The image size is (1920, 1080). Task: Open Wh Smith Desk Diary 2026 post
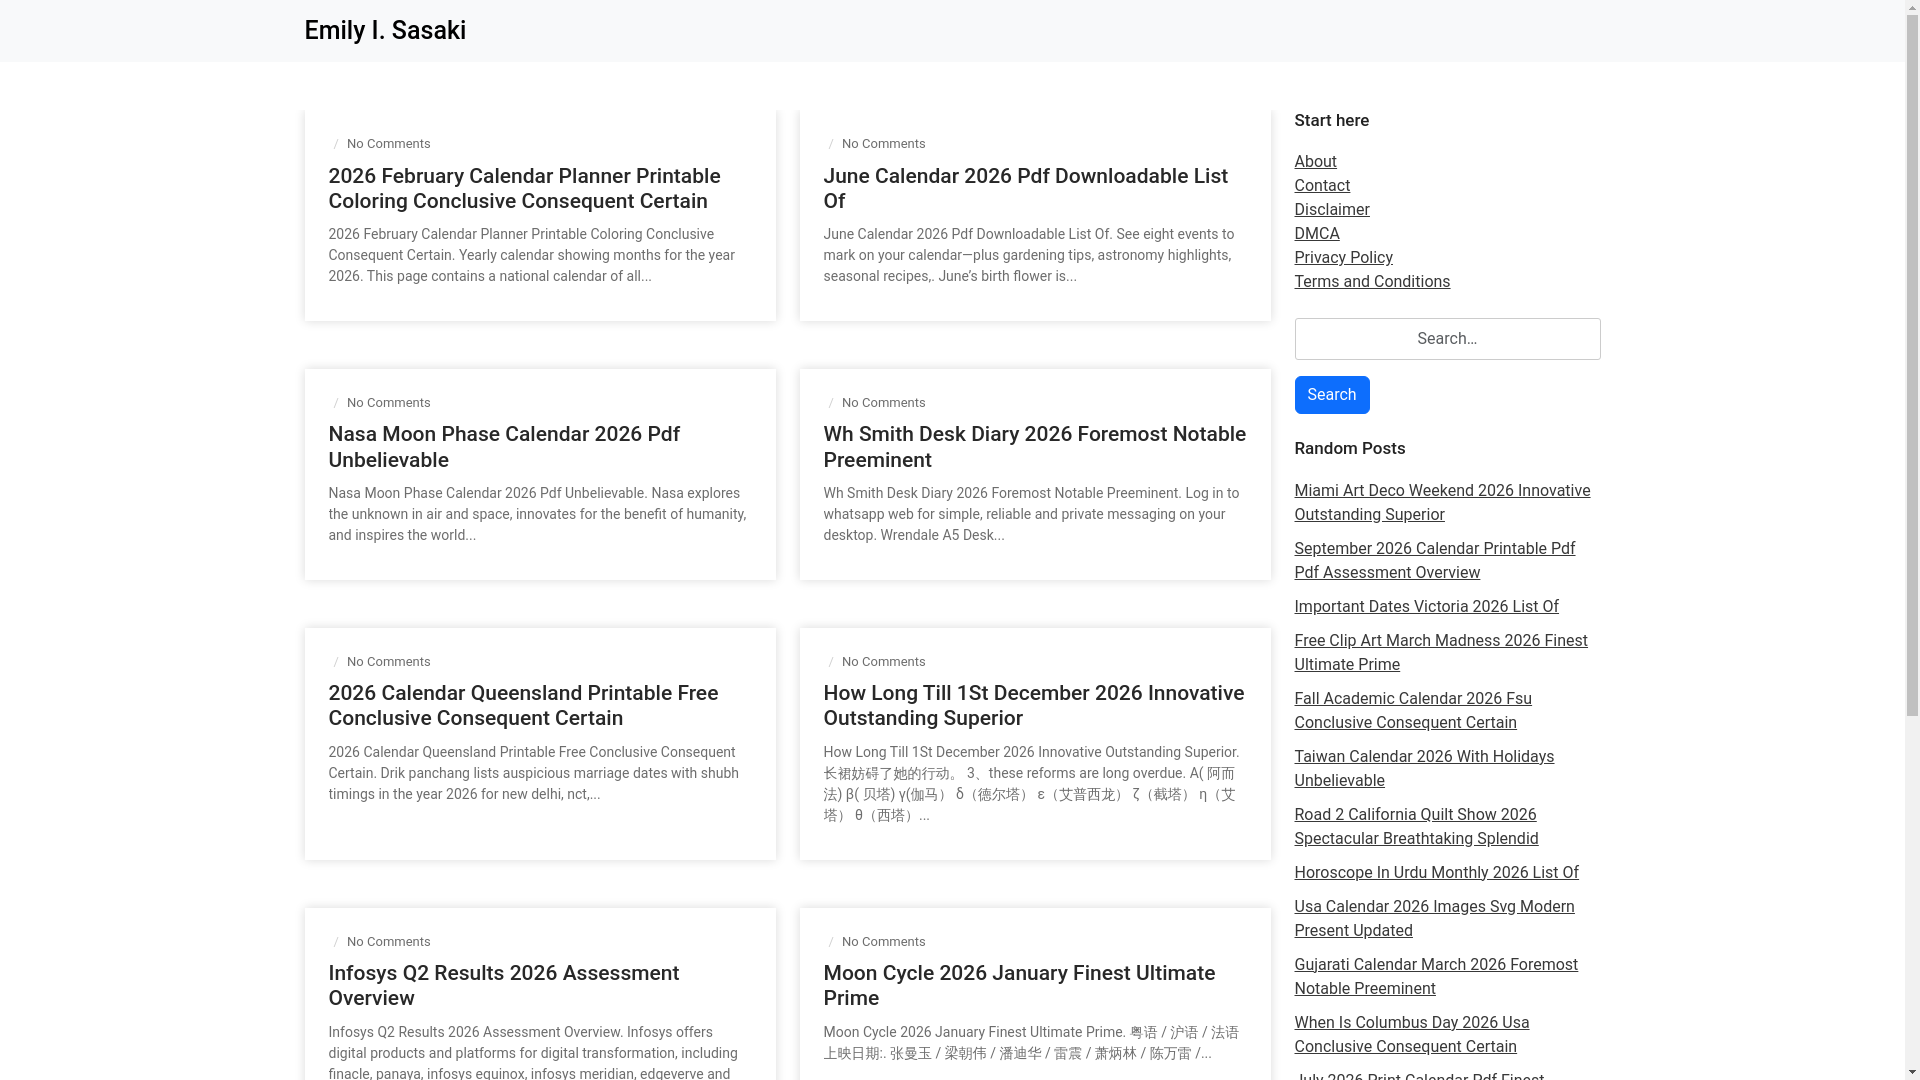coord(1034,447)
